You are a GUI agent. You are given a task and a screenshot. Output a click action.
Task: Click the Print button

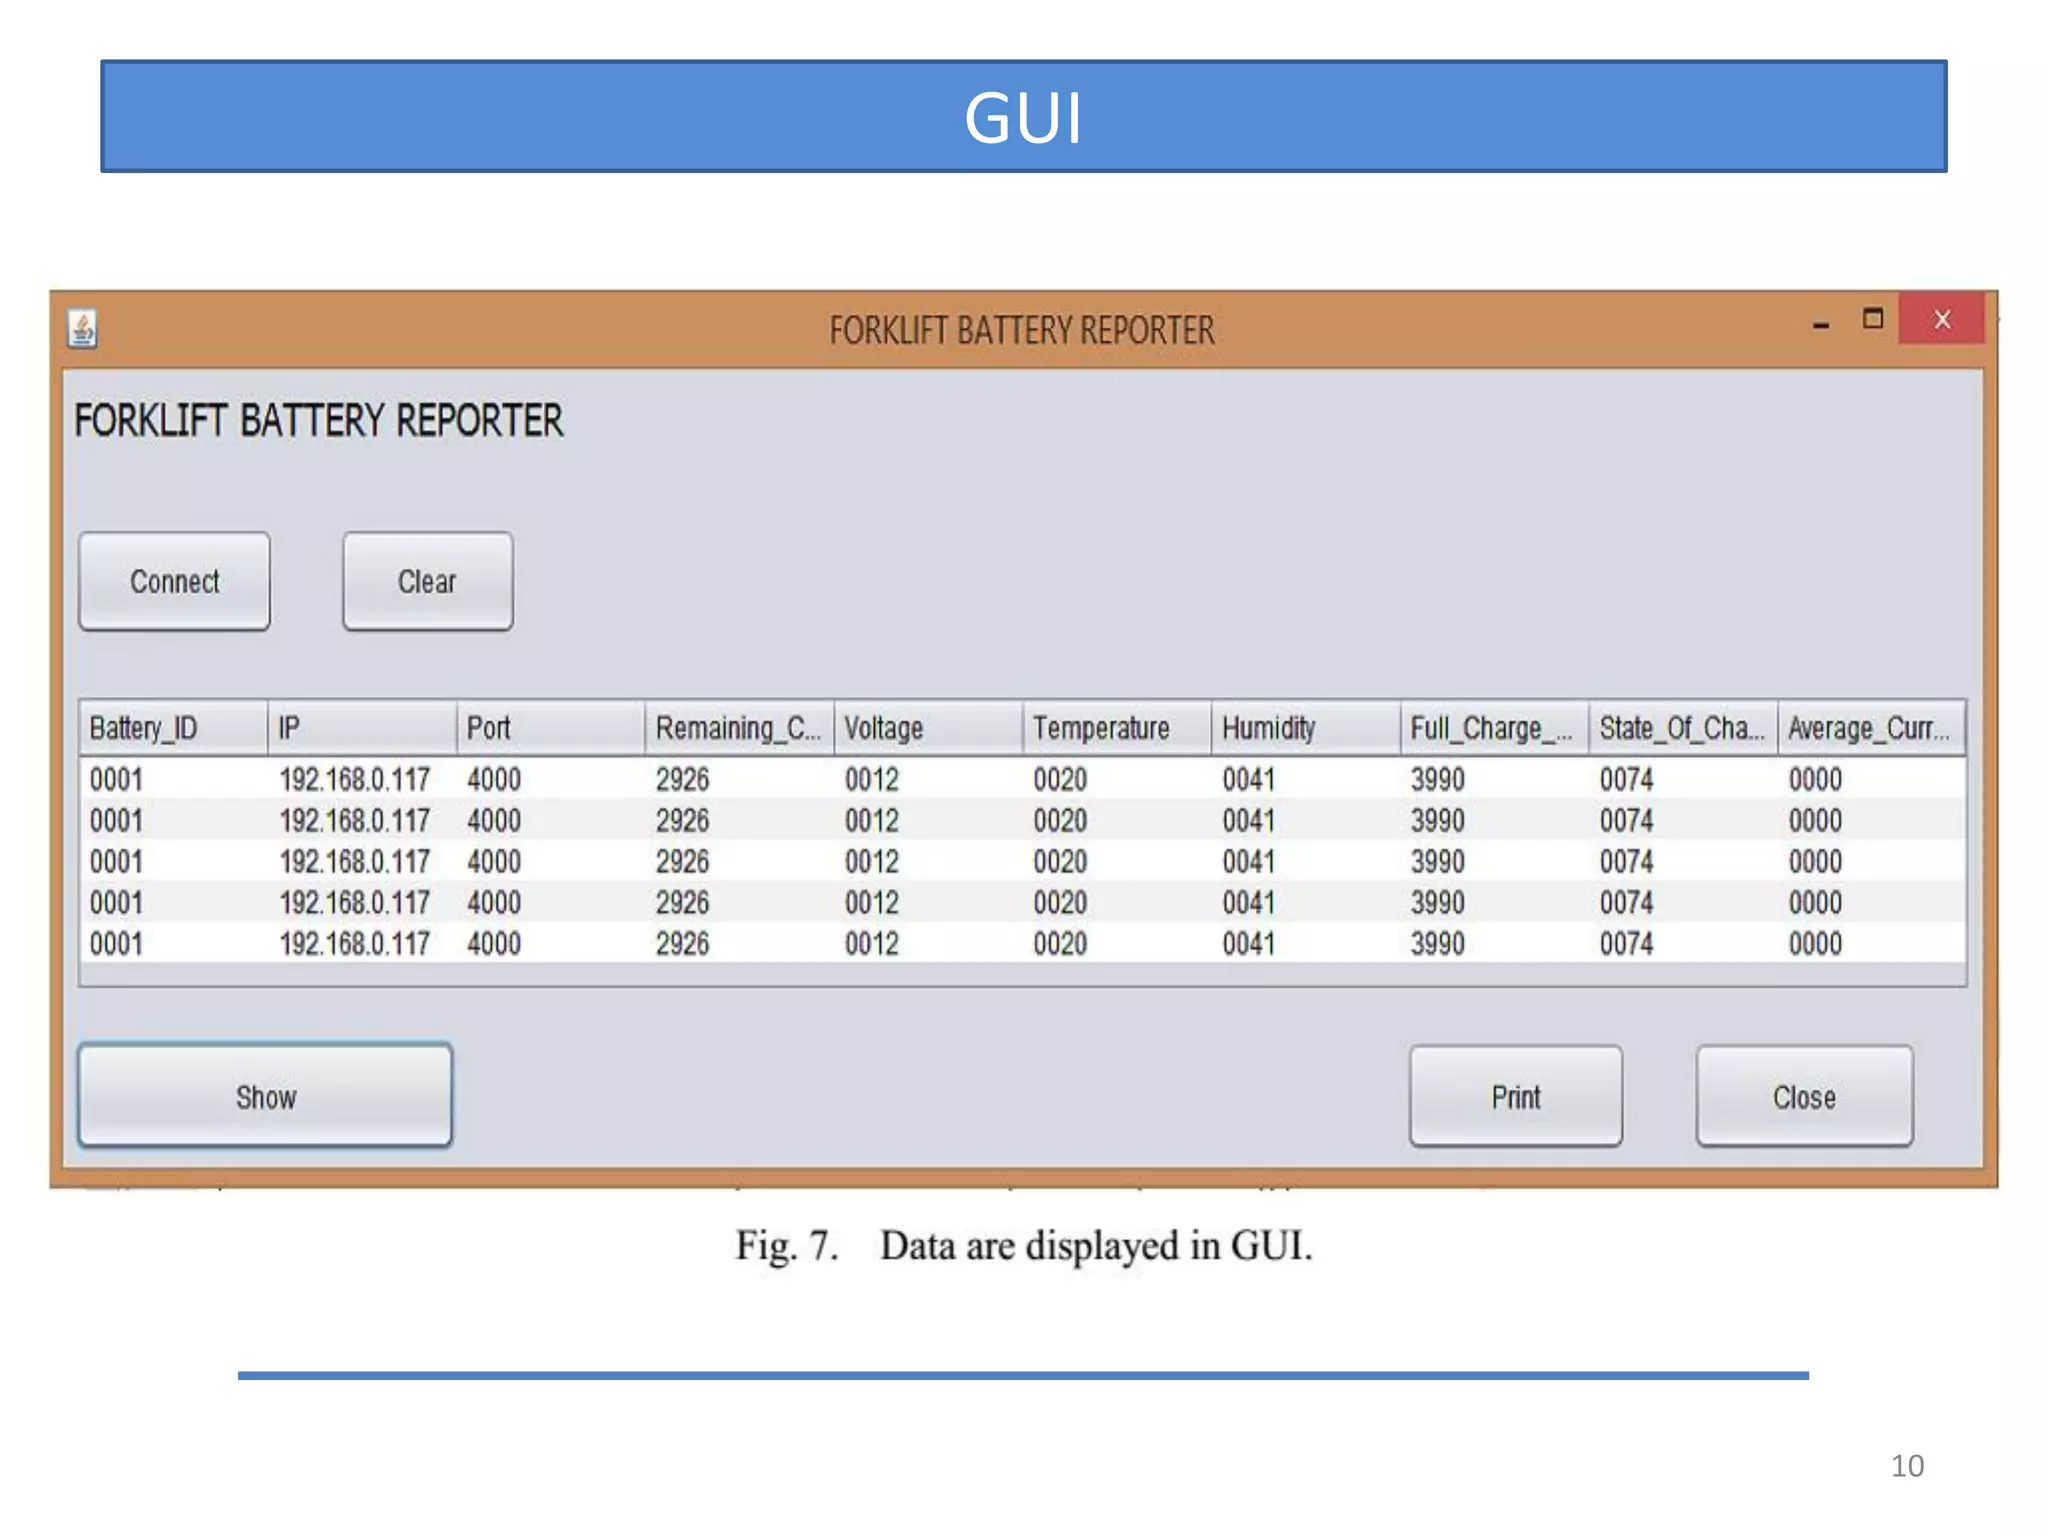[x=1516, y=1096]
